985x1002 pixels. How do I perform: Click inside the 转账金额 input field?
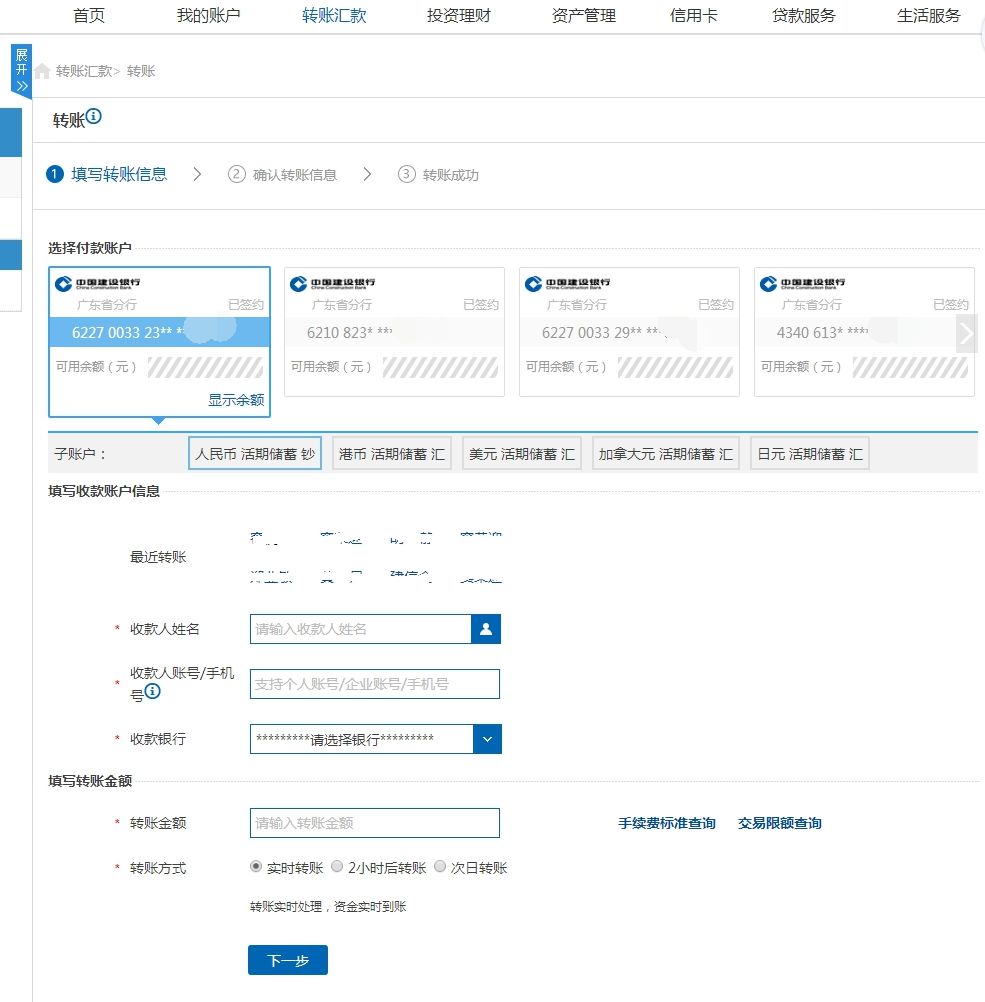click(x=374, y=822)
